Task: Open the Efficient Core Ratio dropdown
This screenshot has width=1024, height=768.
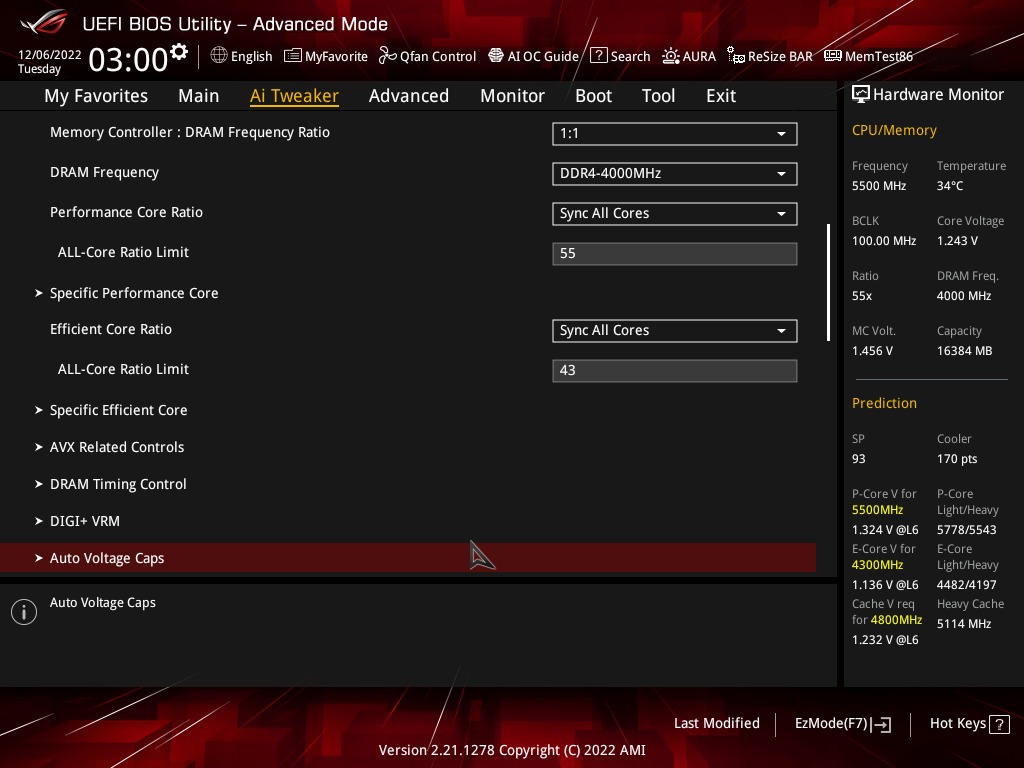Action: pyautogui.click(x=675, y=330)
